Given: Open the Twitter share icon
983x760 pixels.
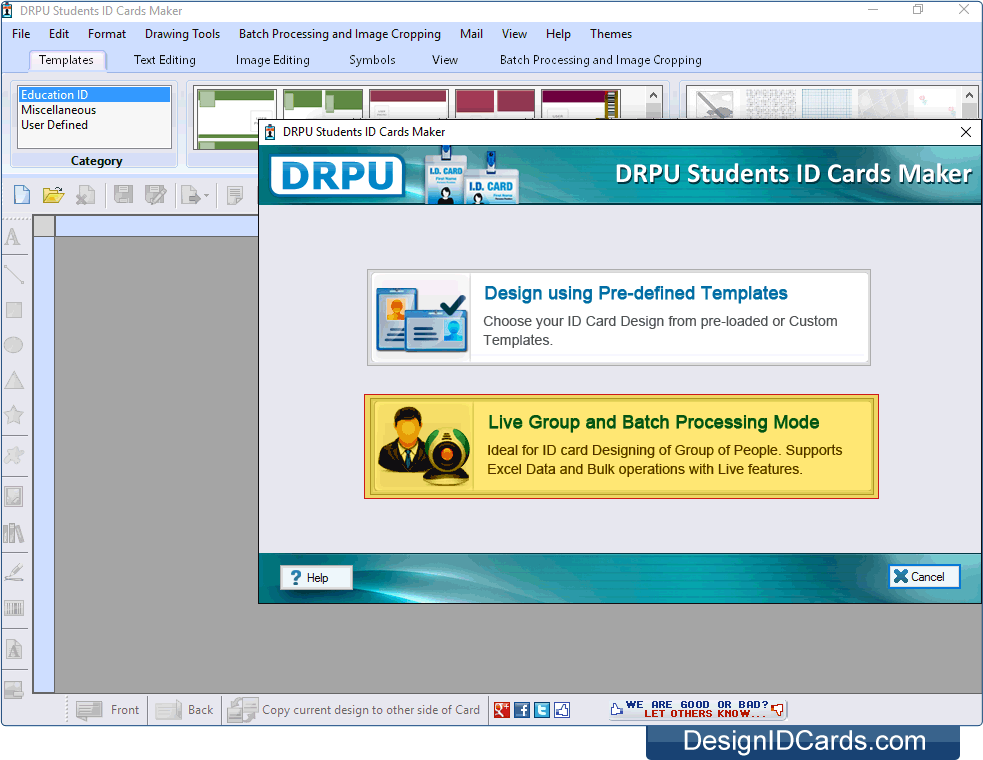Looking at the screenshot, I should coord(542,709).
